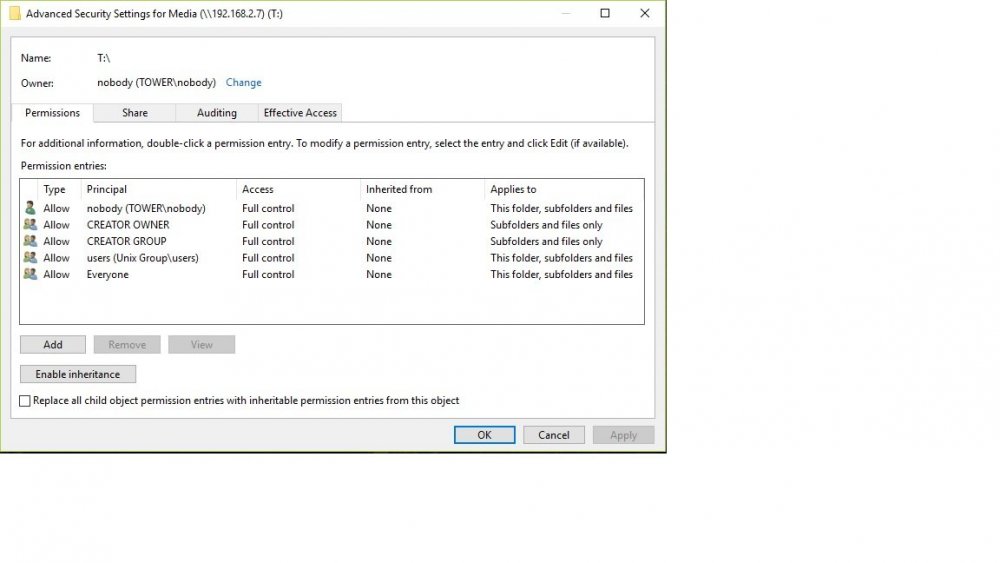
Task: Click the Remove button
Action: point(127,345)
